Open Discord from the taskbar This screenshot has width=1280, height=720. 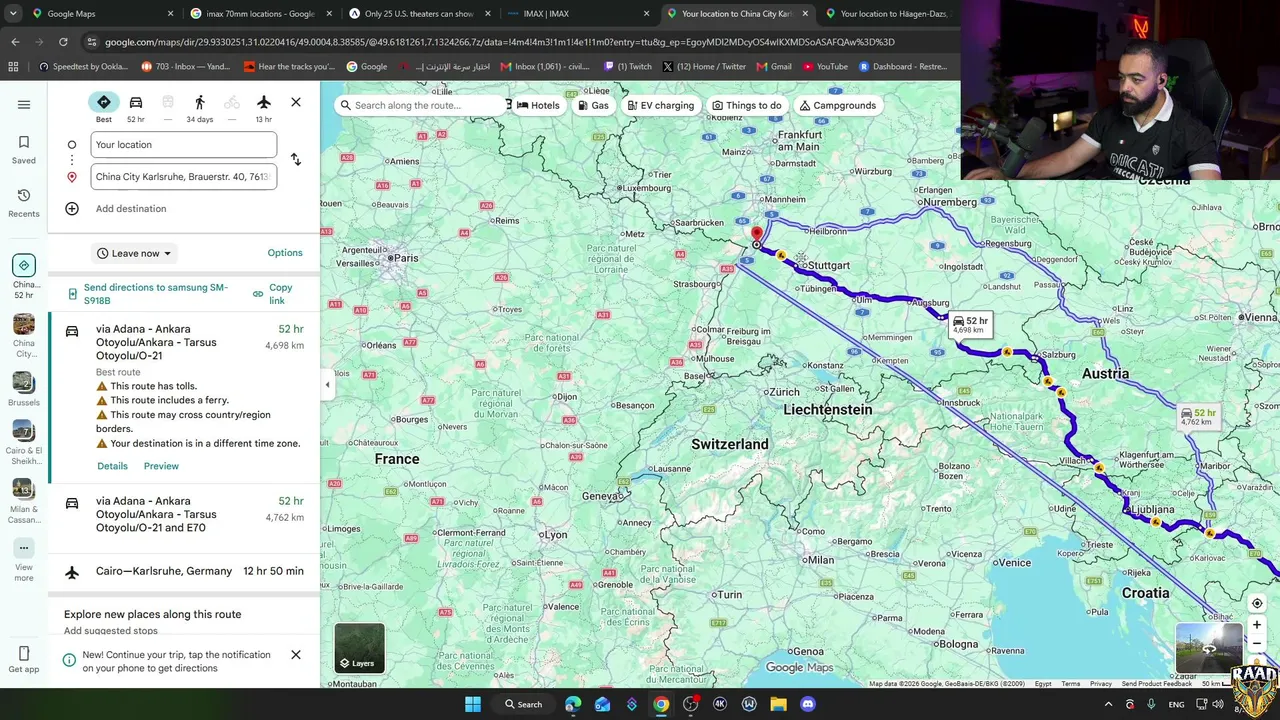[x=808, y=704]
